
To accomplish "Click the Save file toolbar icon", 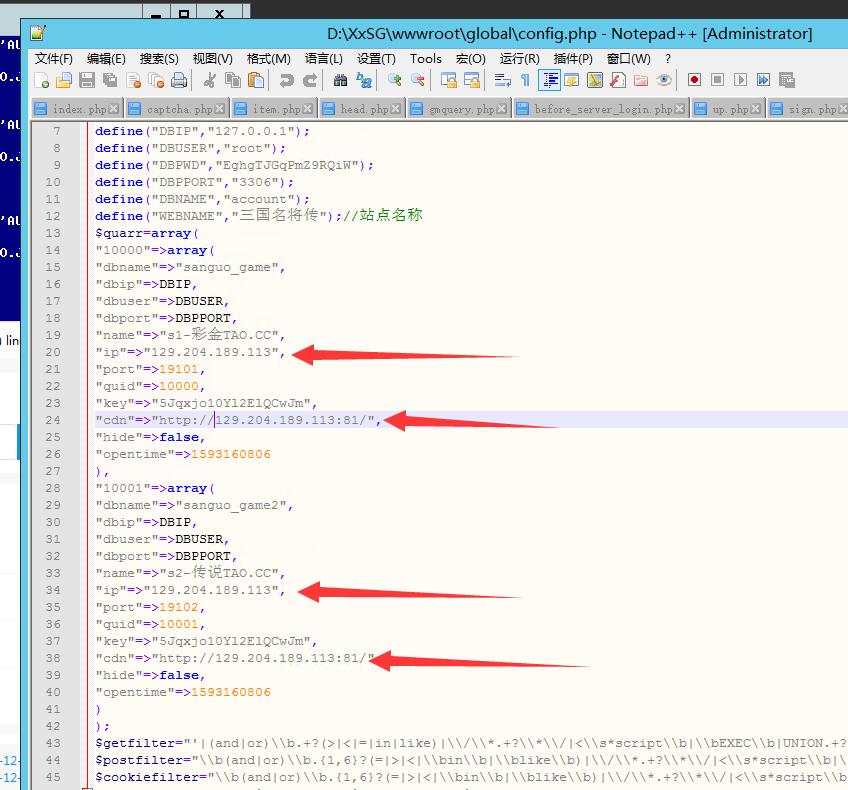I will click(87, 81).
